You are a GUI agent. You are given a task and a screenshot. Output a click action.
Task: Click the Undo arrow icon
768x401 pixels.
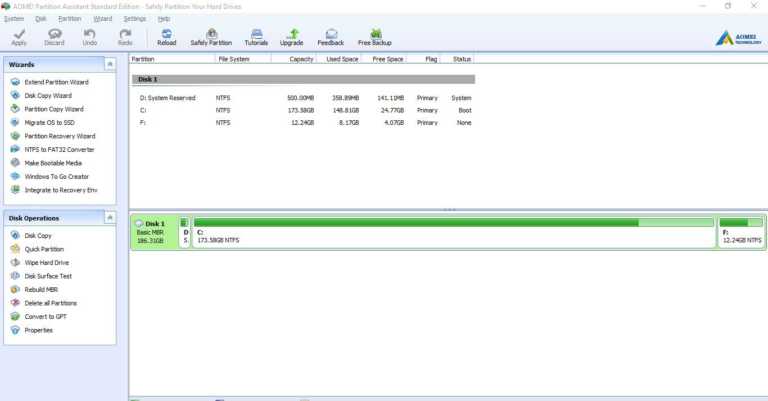90,34
